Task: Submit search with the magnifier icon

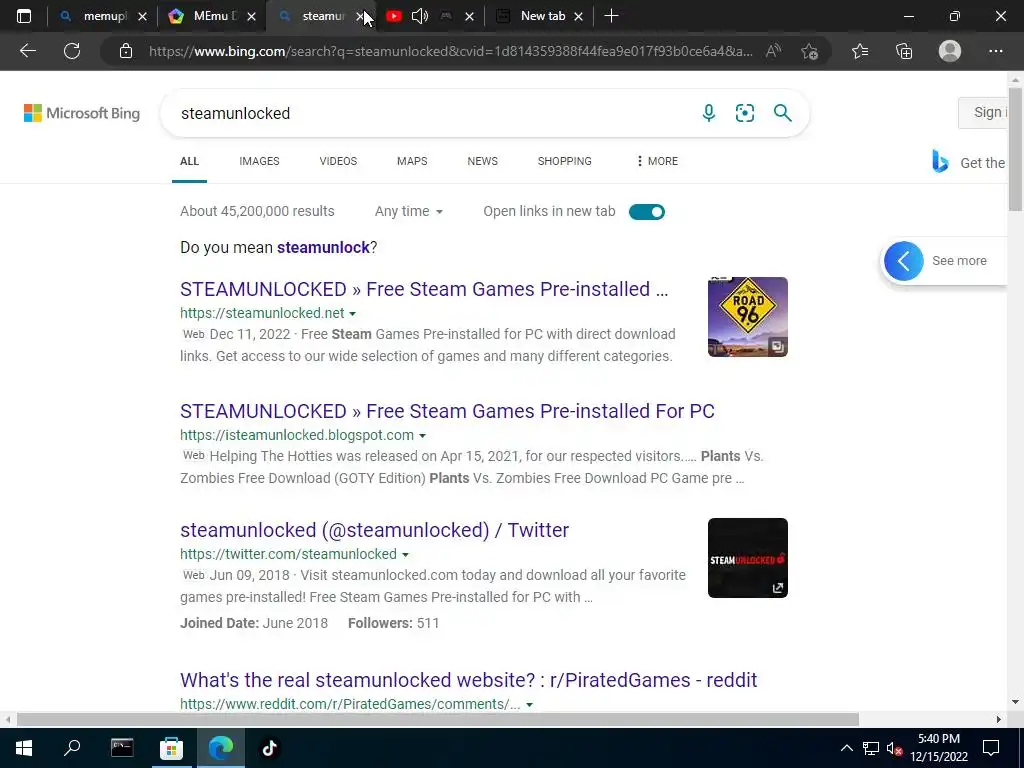Action: (x=782, y=113)
